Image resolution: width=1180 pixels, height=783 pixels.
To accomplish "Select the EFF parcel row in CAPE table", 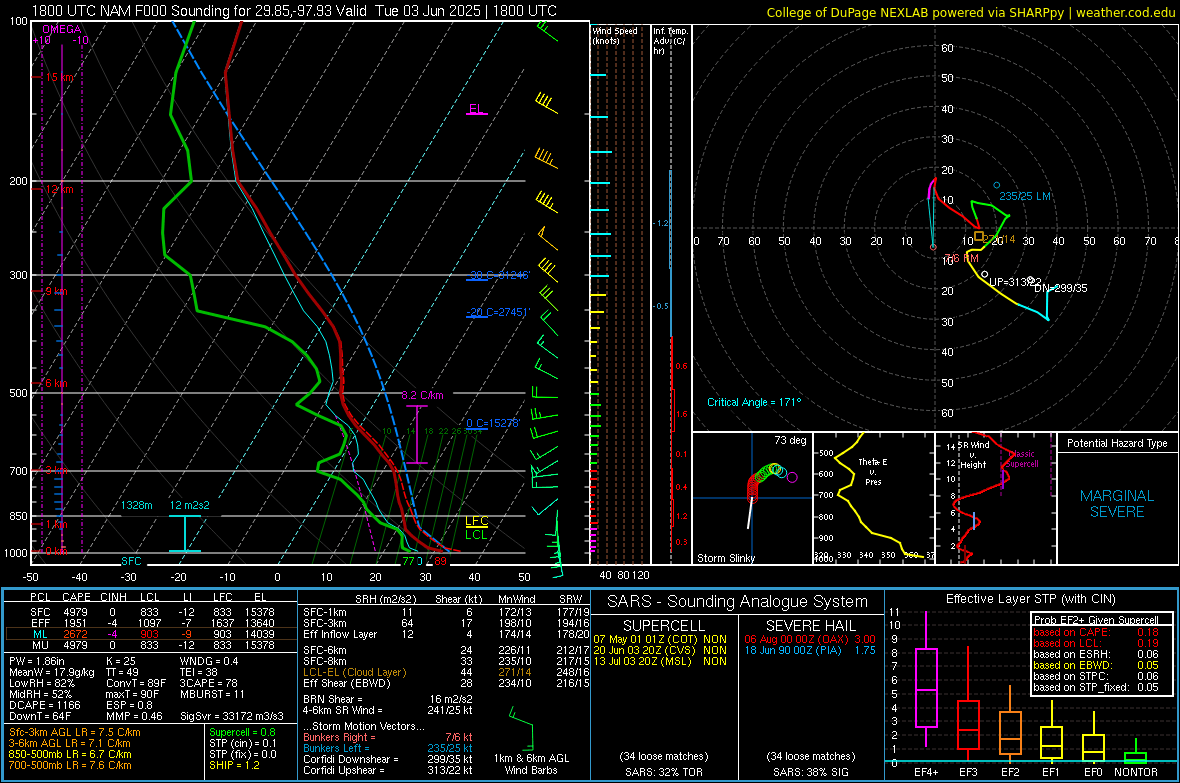I will (x=151, y=623).
